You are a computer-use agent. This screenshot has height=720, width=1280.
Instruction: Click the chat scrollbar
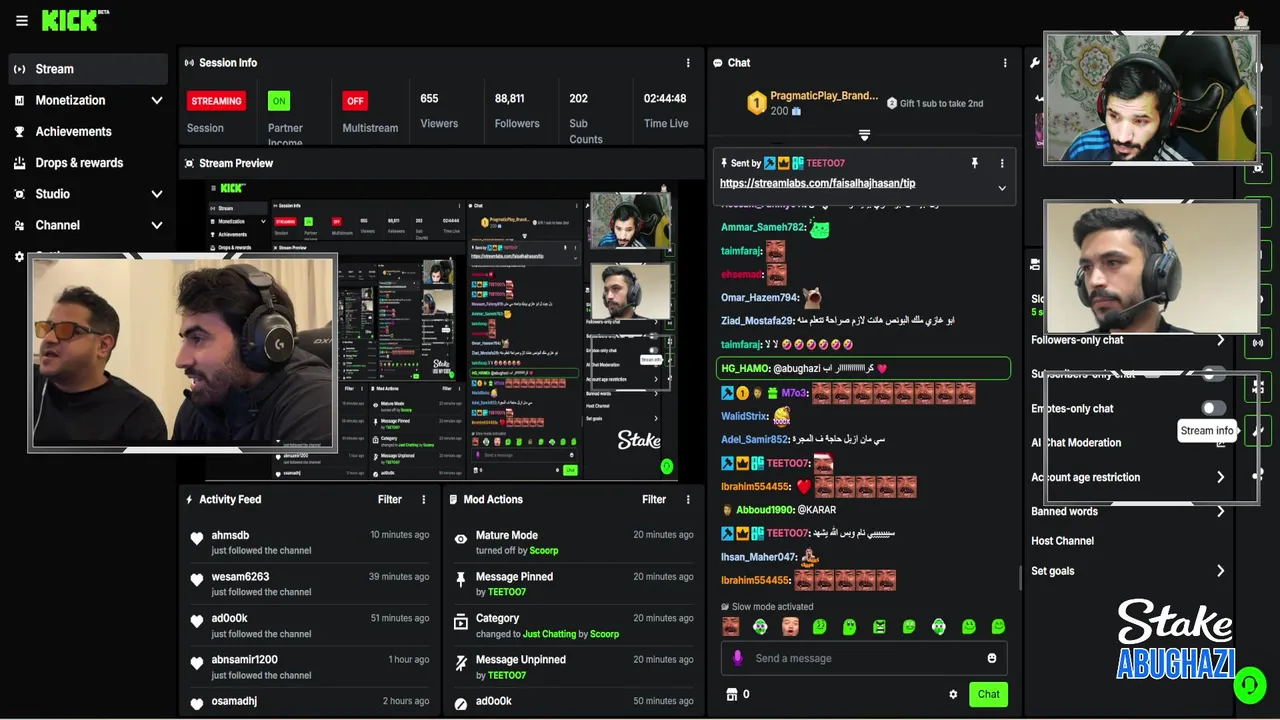1020,577
